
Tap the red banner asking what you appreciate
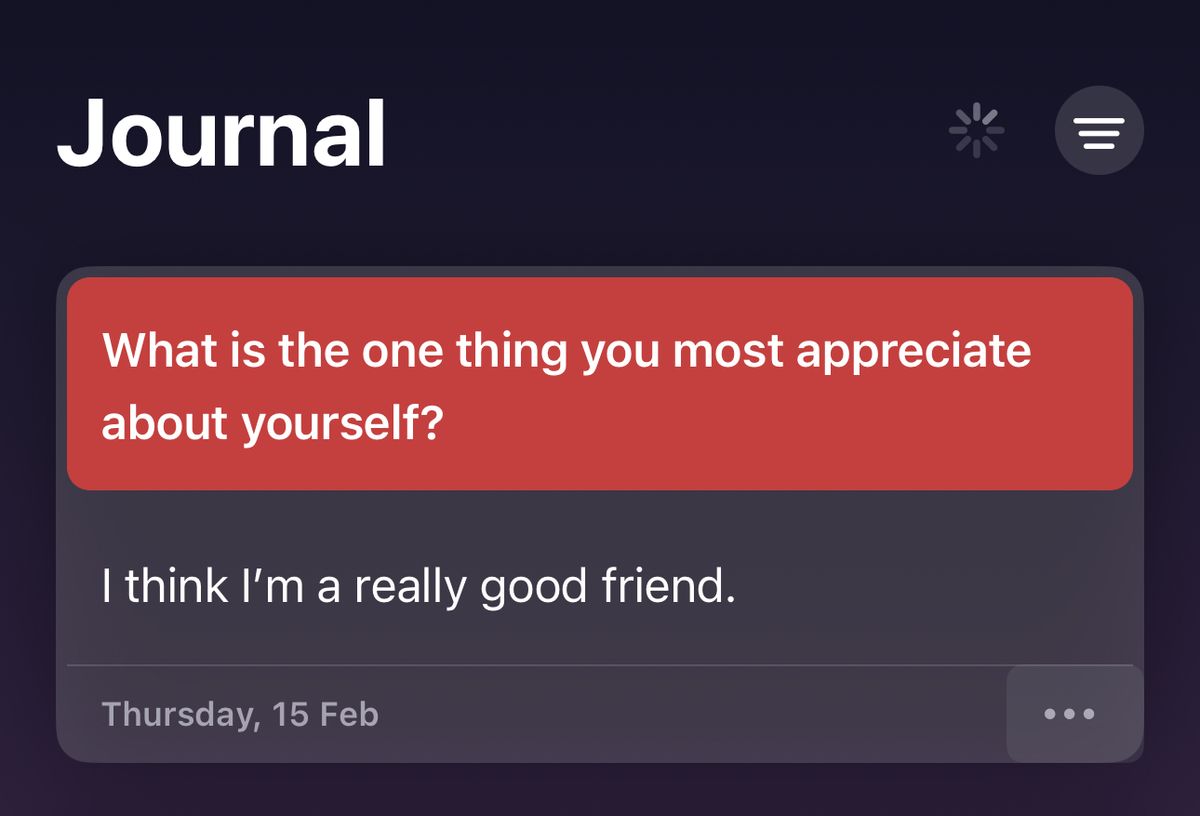coord(600,385)
